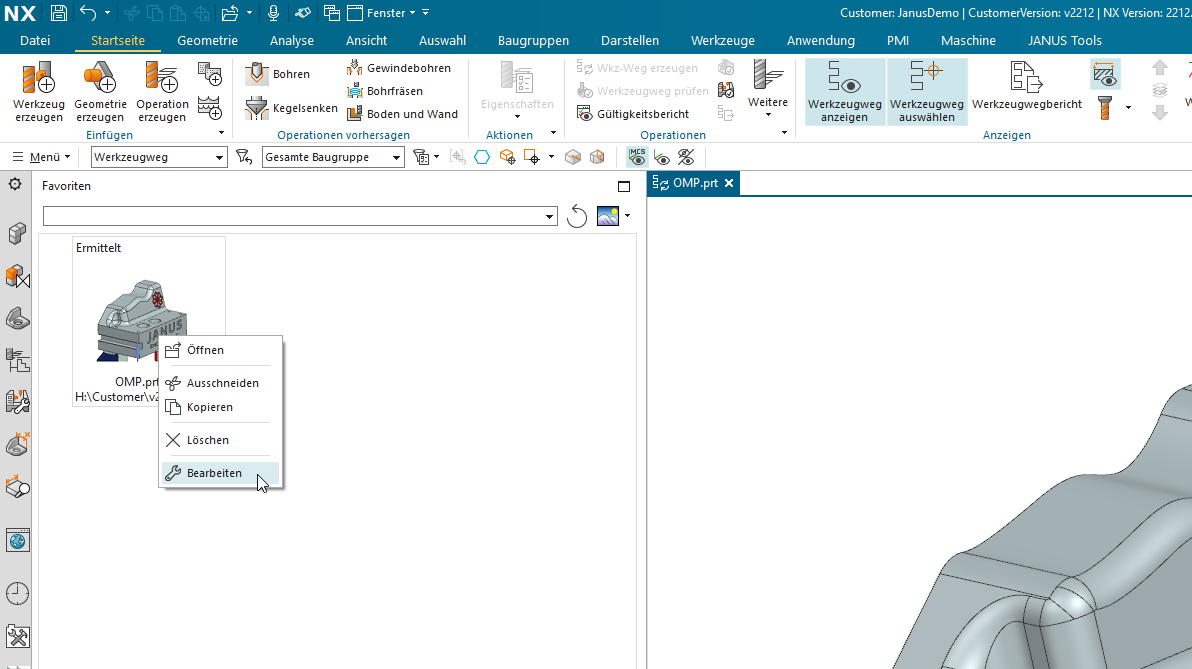Toggle Werkzeugweg auswählen mode
This screenshot has width=1192, height=669.
pos(927,92)
